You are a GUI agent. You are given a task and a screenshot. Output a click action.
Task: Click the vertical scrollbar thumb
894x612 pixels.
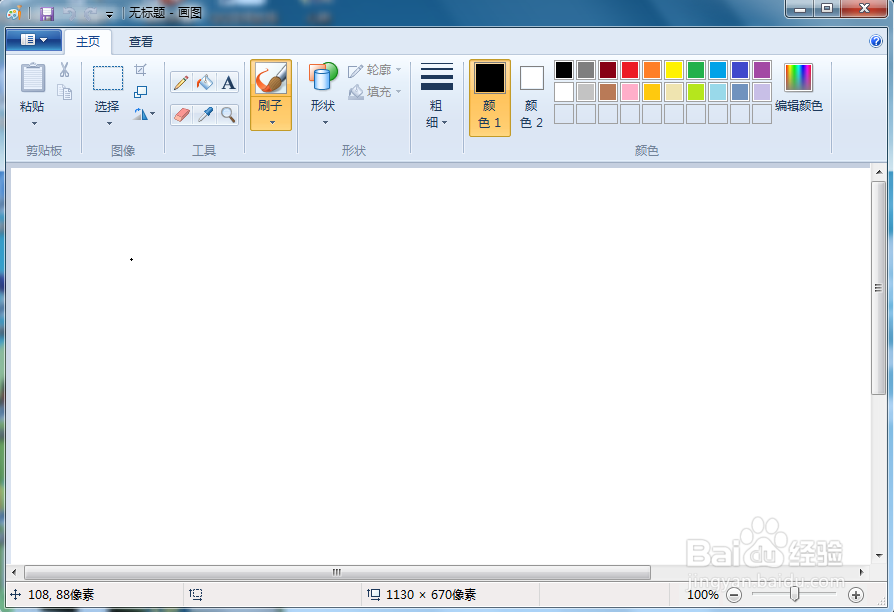pos(878,288)
